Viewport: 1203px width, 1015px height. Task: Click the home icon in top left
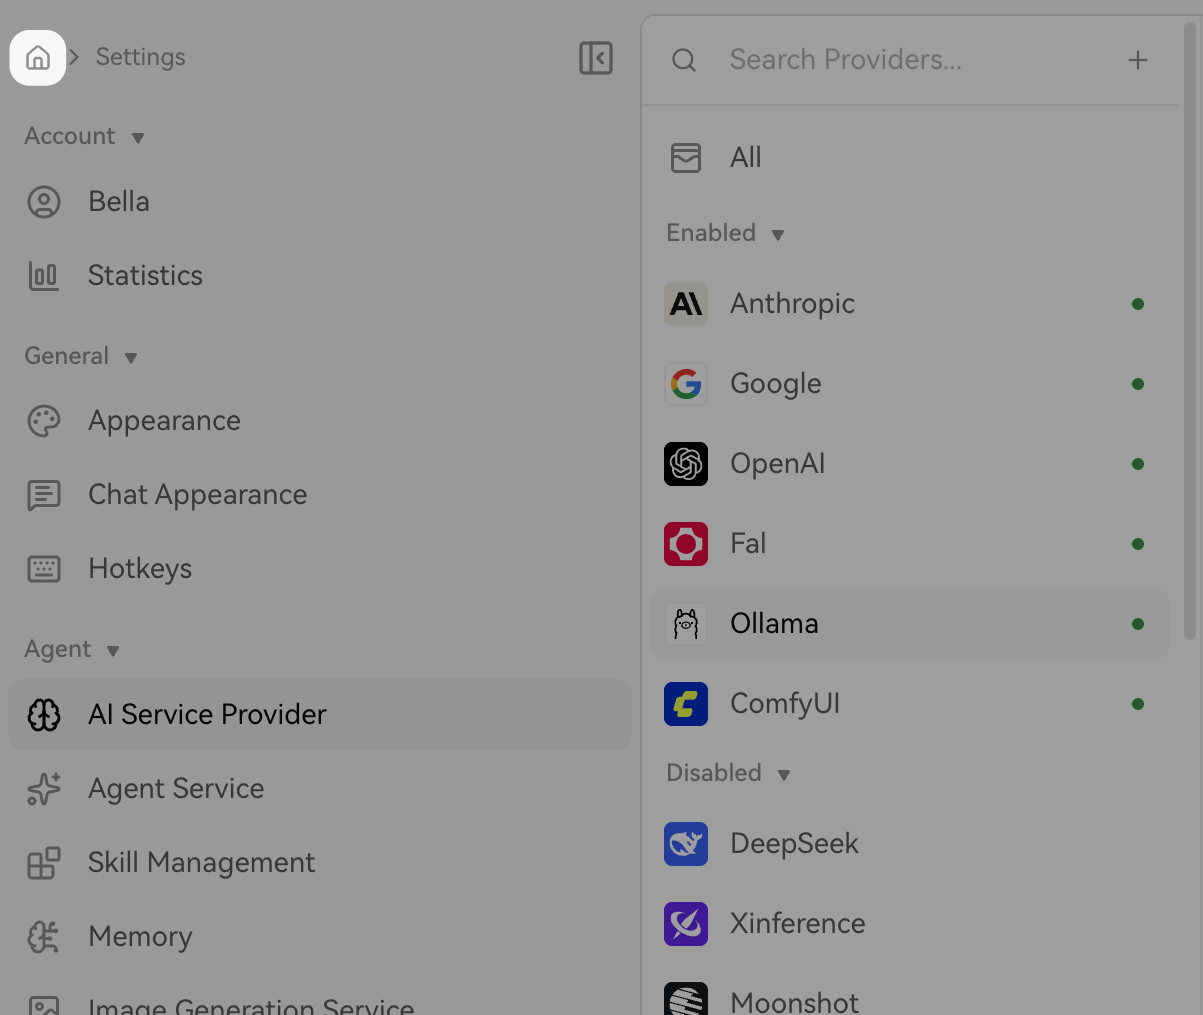point(37,57)
